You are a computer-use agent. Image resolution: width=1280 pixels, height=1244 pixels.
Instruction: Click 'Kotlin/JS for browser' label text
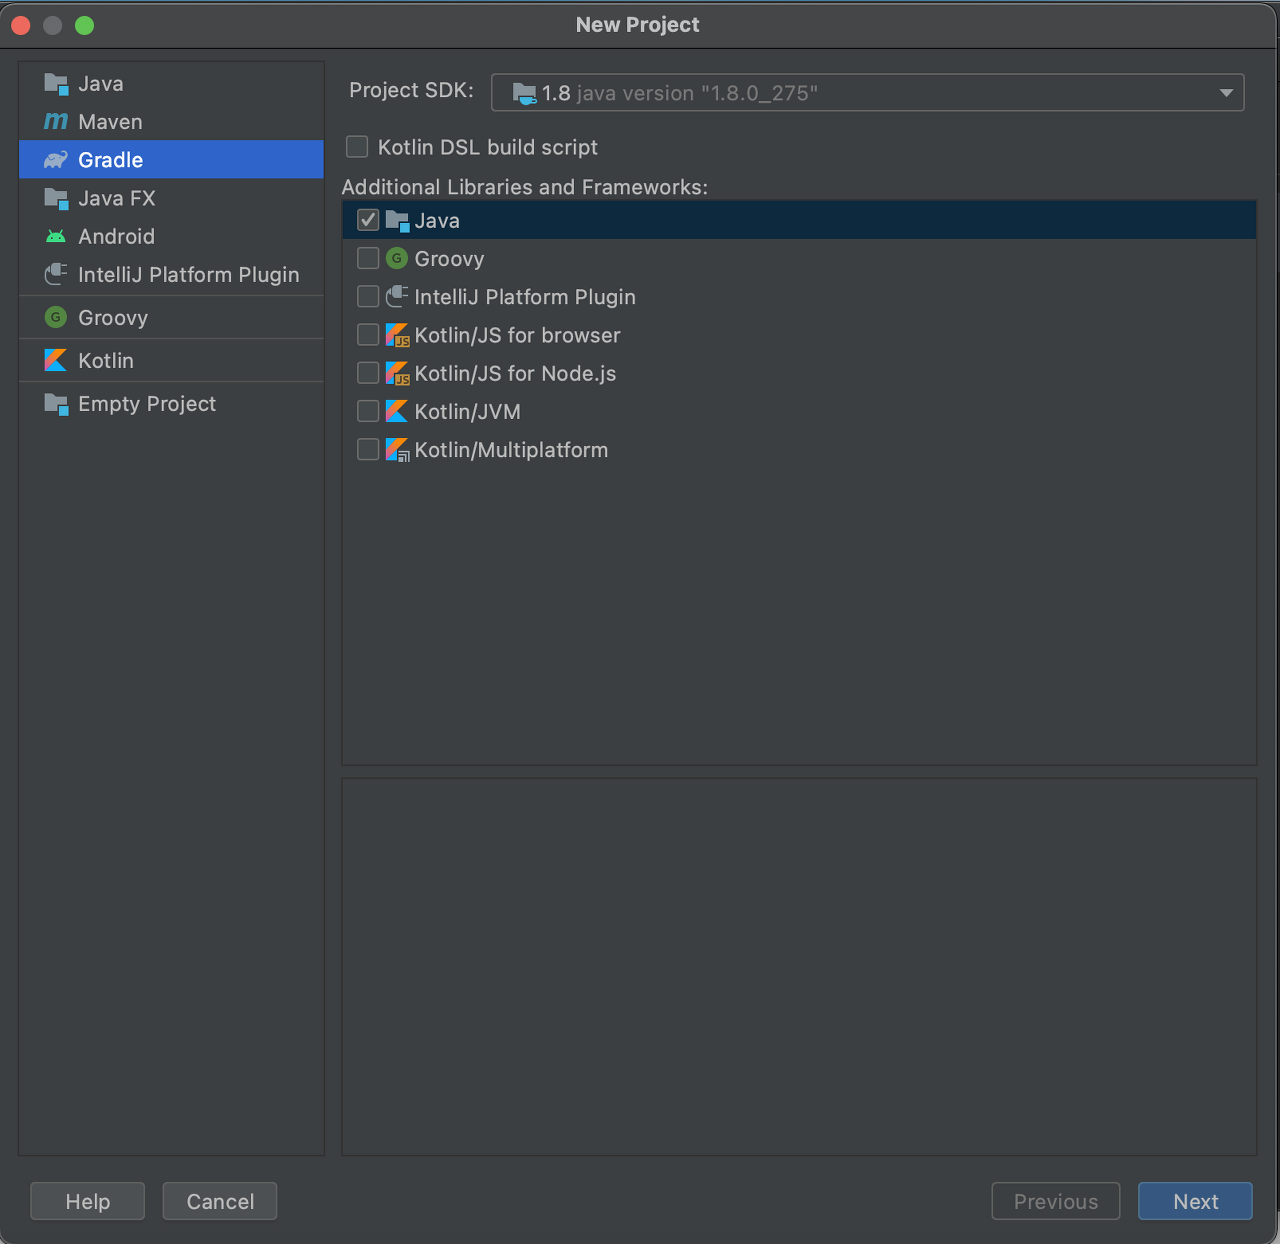click(x=517, y=335)
